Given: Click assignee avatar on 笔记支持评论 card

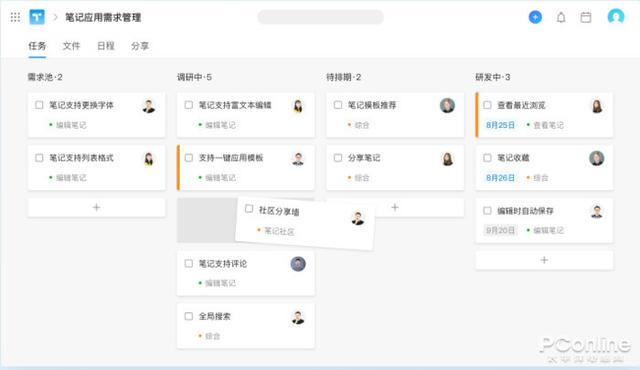Looking at the screenshot, I should tap(298, 264).
